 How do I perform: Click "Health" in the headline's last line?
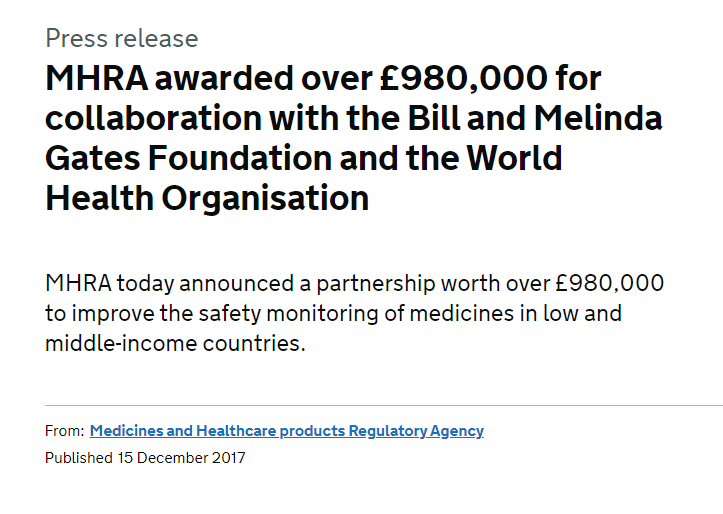[99, 198]
